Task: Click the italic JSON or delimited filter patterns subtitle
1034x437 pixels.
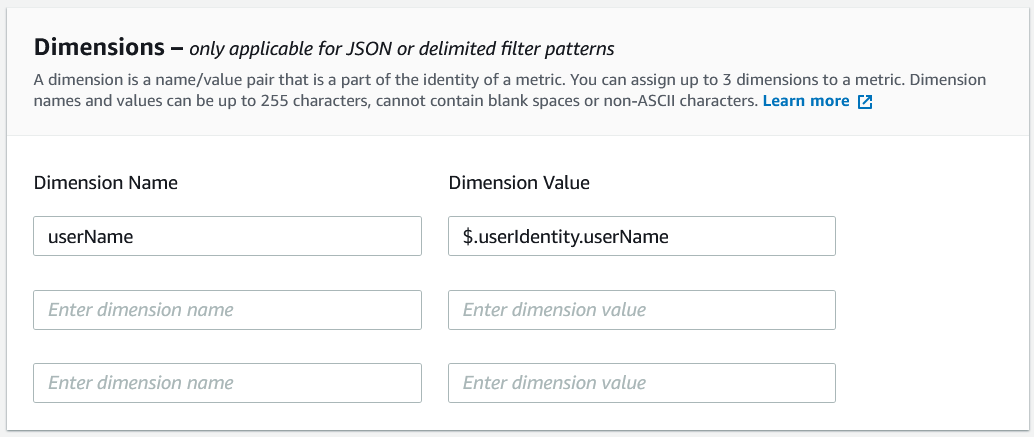Action: tap(402, 48)
